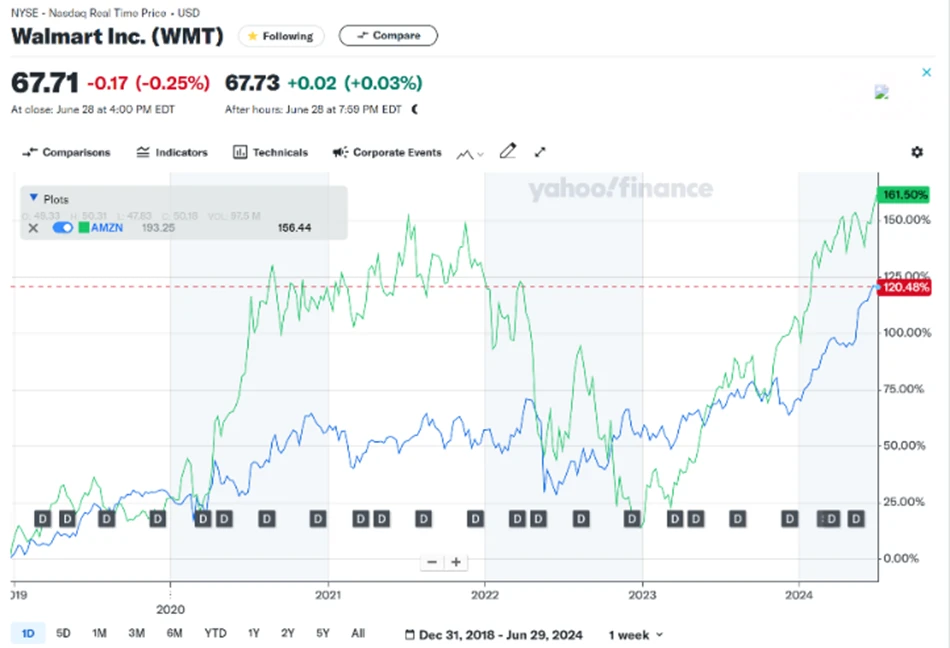Toggle AMZN plot visibility switch
950x648 pixels.
[x=63, y=228]
